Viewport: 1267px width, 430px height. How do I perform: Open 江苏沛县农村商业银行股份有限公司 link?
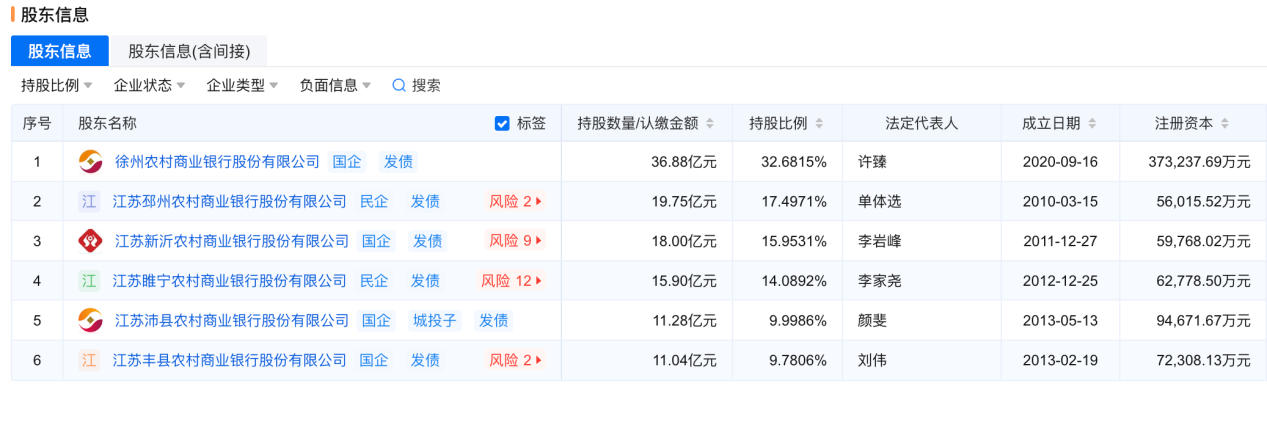tap(232, 321)
